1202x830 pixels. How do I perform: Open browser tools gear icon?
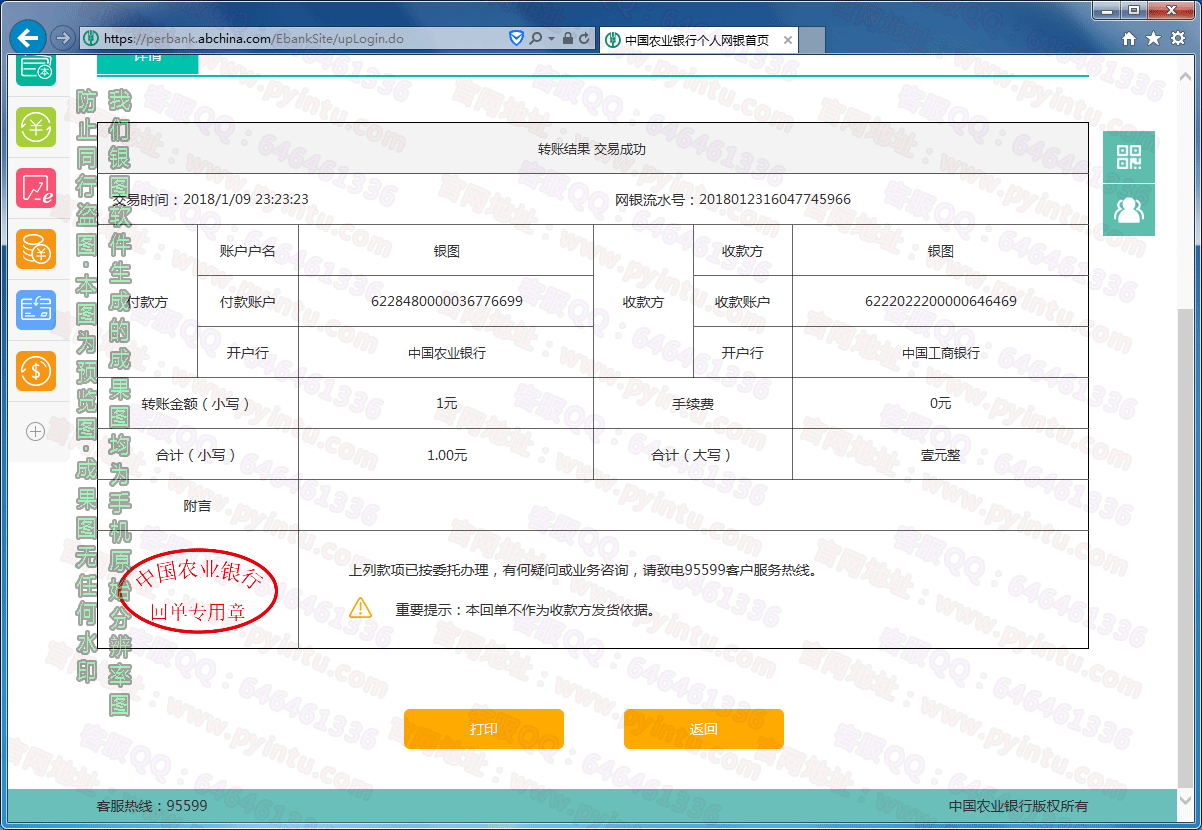pos(1177,39)
